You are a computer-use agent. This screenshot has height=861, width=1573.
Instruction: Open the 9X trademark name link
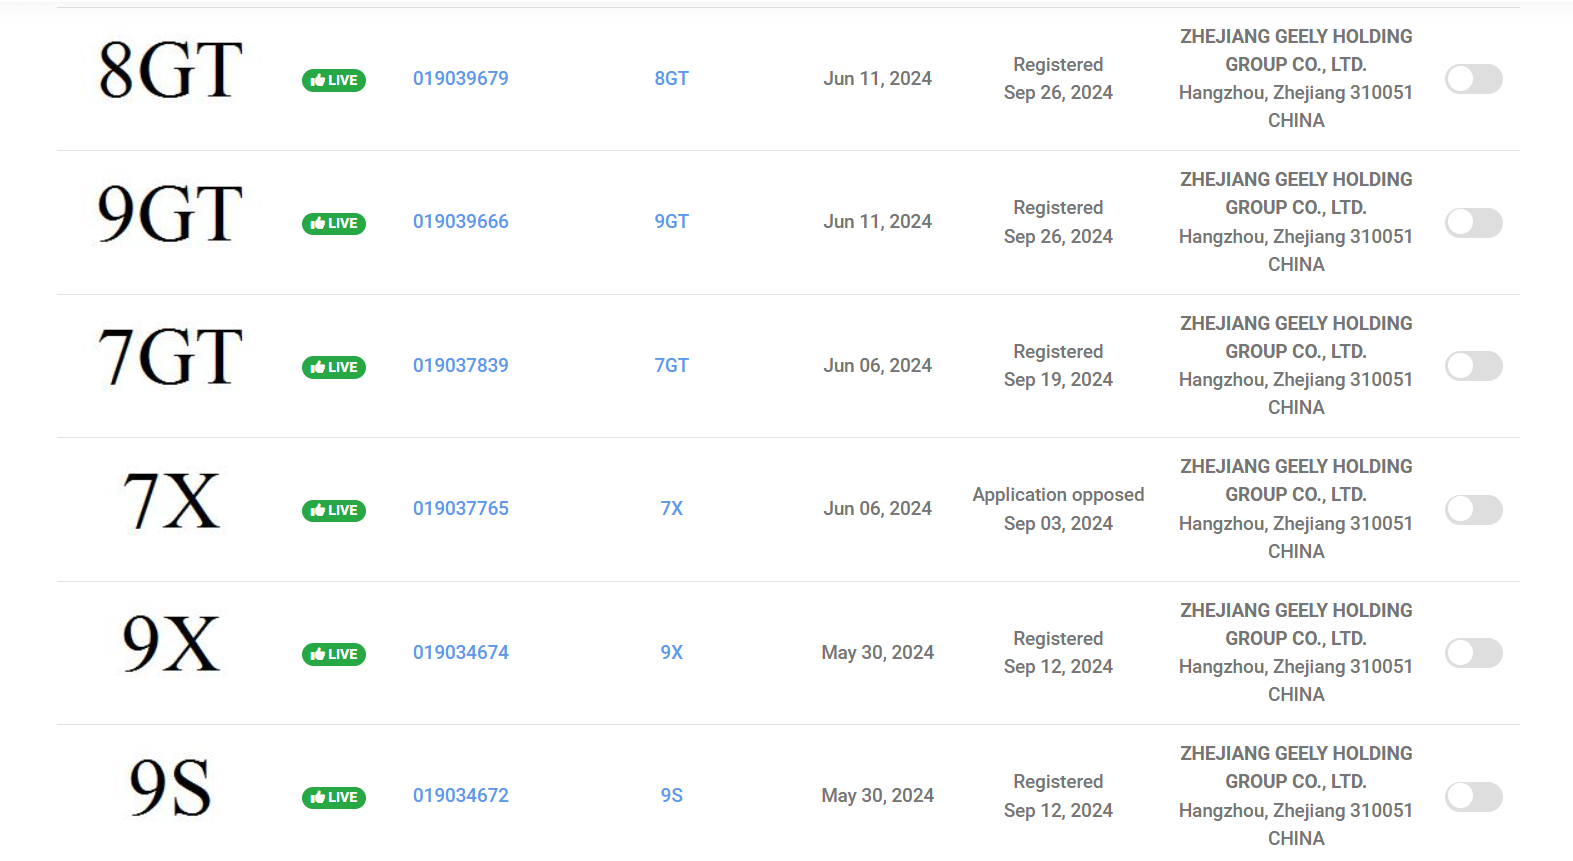pos(672,652)
